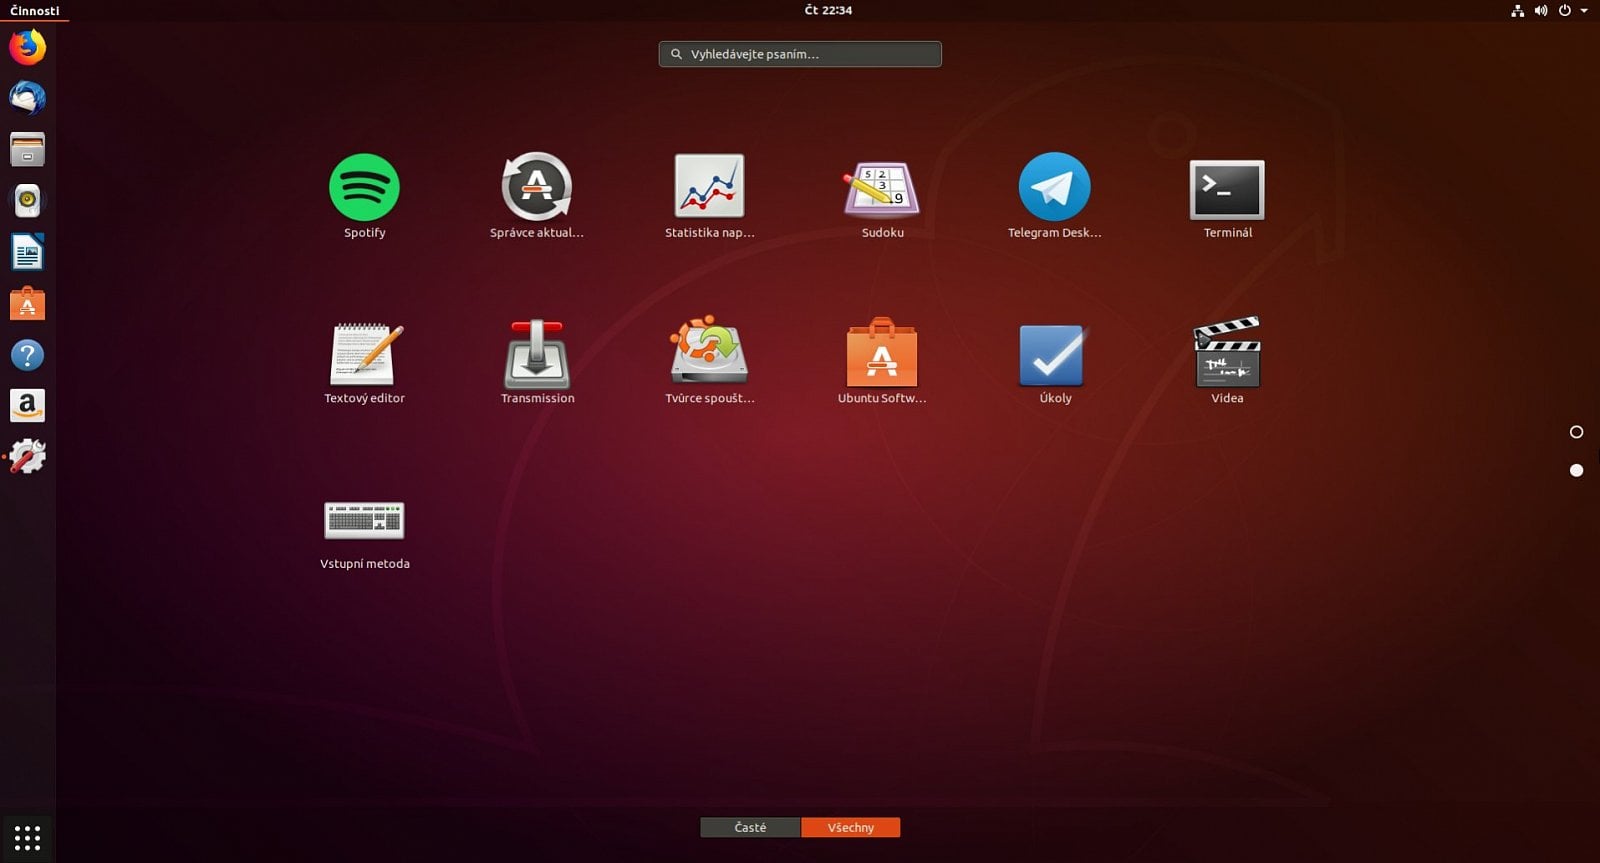Select the Všechny tab

click(x=850, y=827)
